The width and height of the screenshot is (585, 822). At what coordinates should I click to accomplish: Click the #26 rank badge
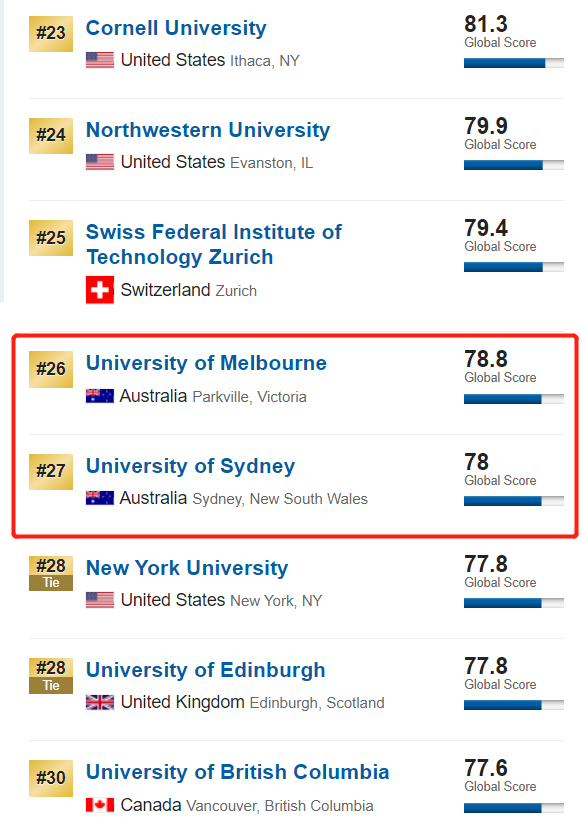(51, 369)
